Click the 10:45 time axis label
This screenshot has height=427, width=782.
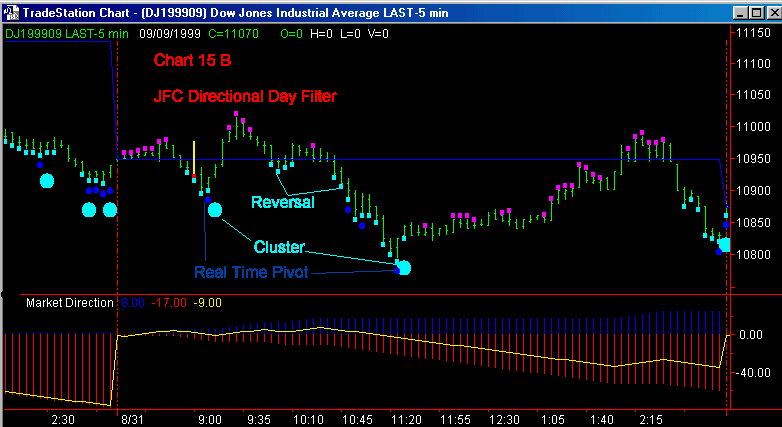point(356,420)
